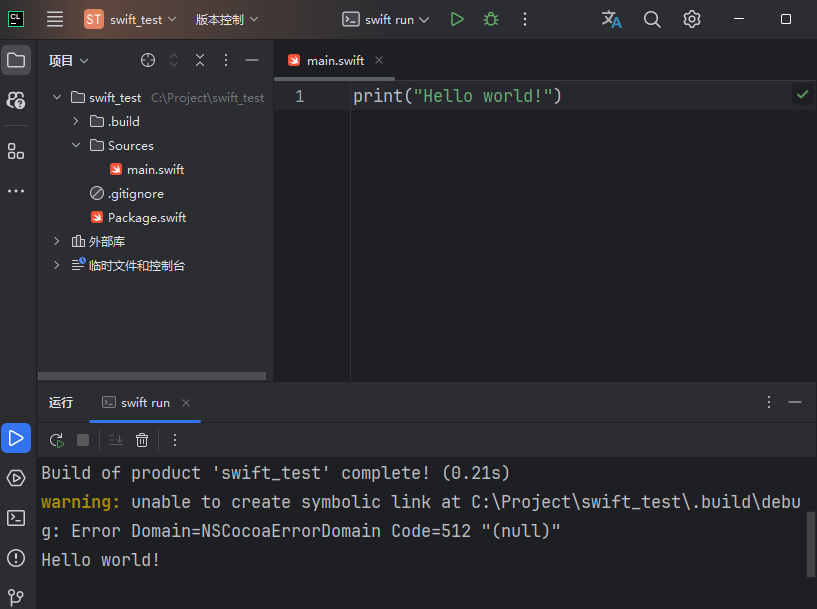Rerun the swift run configuration

(57, 439)
